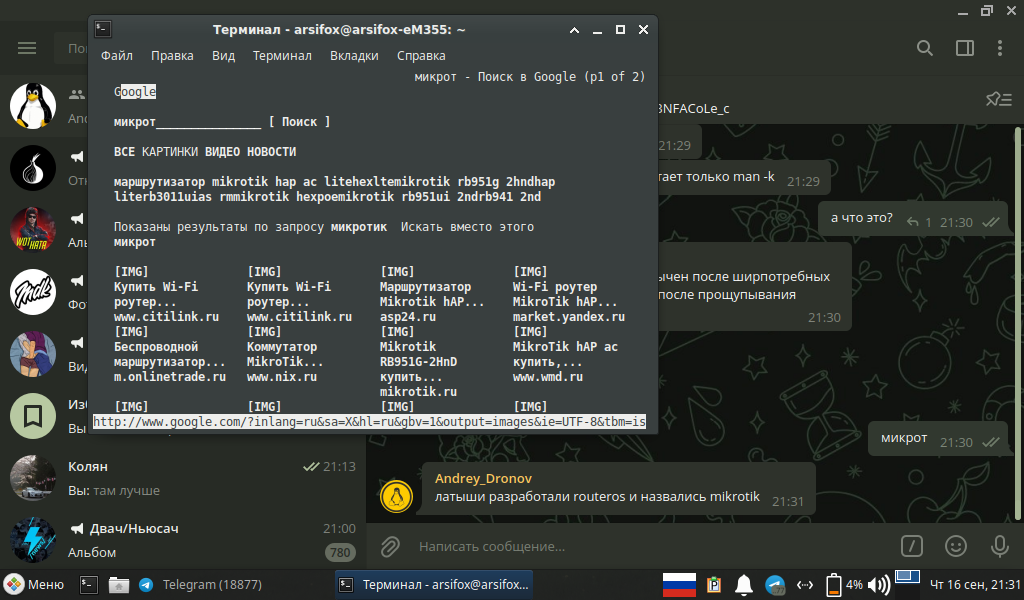
Task: Open Telegram chat three-dots menu
Action: pos(999,48)
